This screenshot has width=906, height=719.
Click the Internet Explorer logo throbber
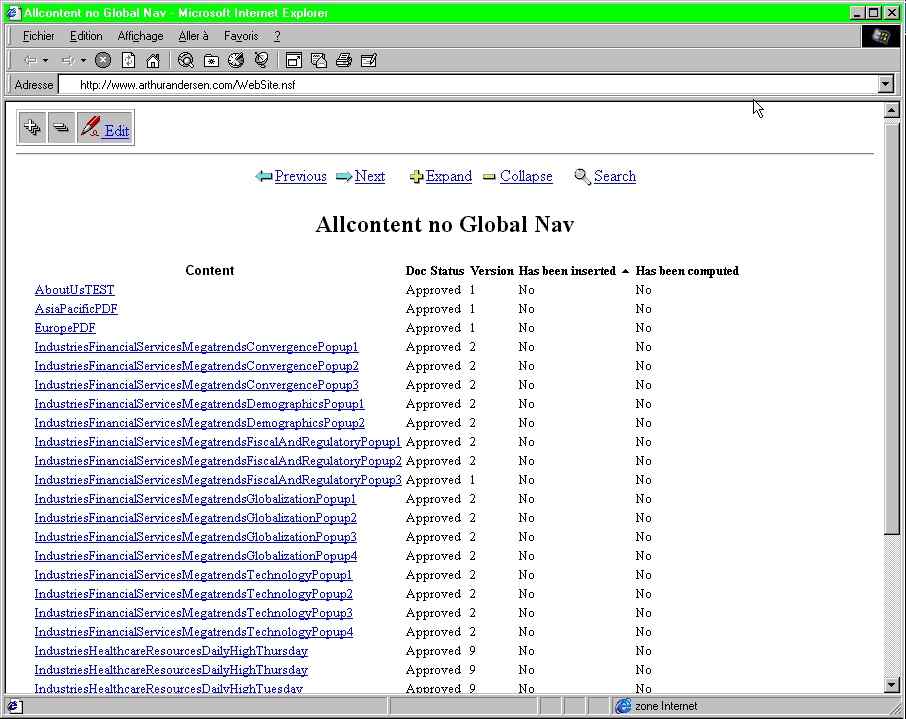point(881,36)
